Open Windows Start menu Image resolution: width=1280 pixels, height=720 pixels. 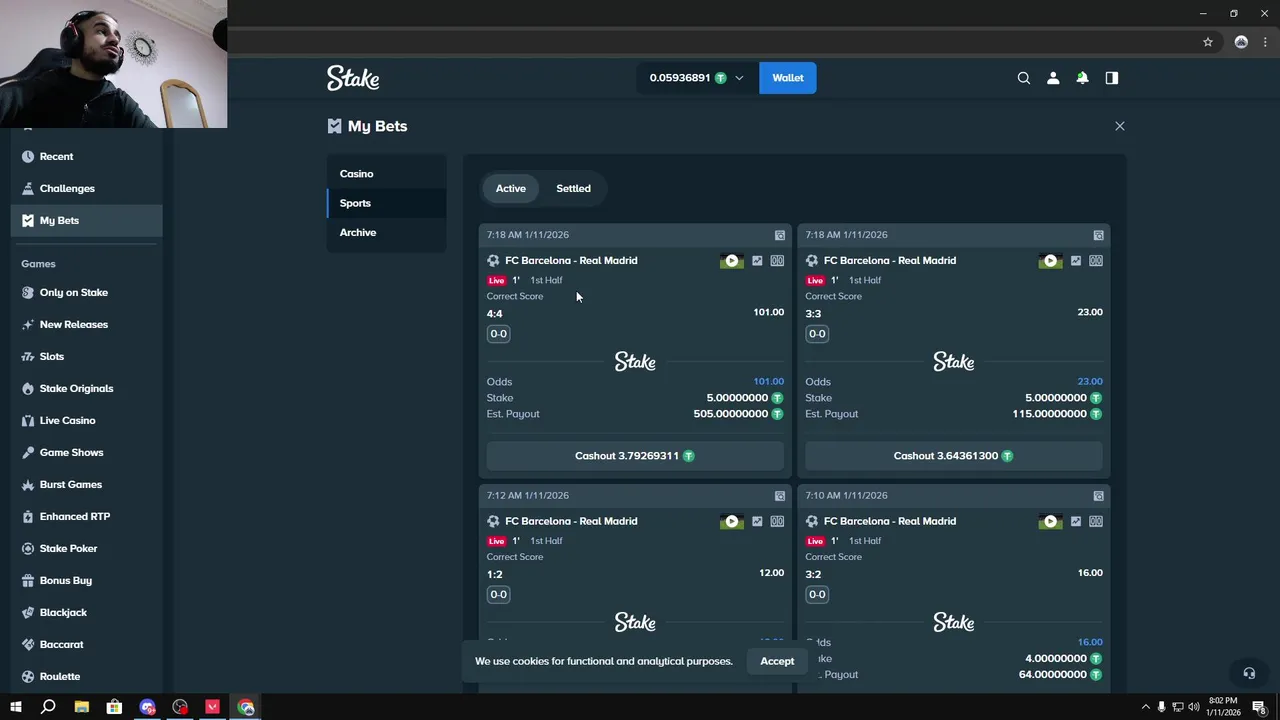[x=16, y=707]
